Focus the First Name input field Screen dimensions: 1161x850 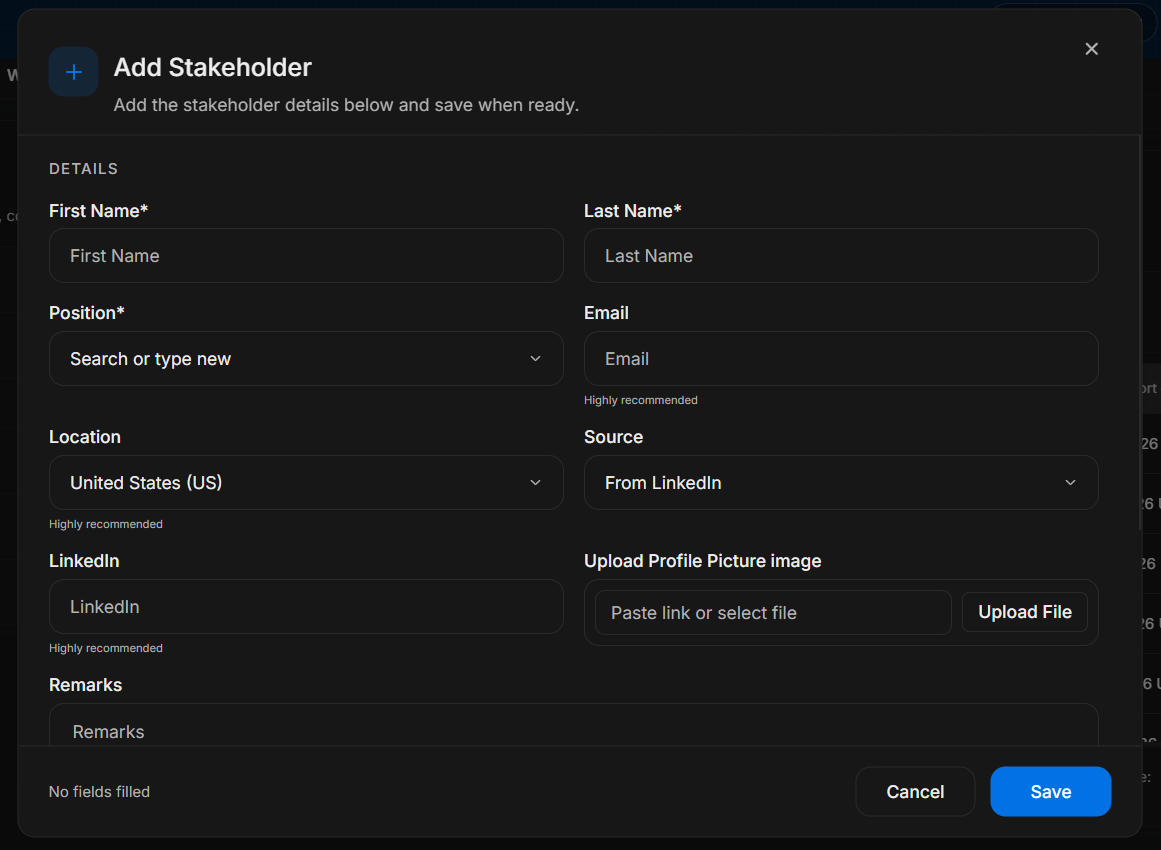[x=306, y=255]
